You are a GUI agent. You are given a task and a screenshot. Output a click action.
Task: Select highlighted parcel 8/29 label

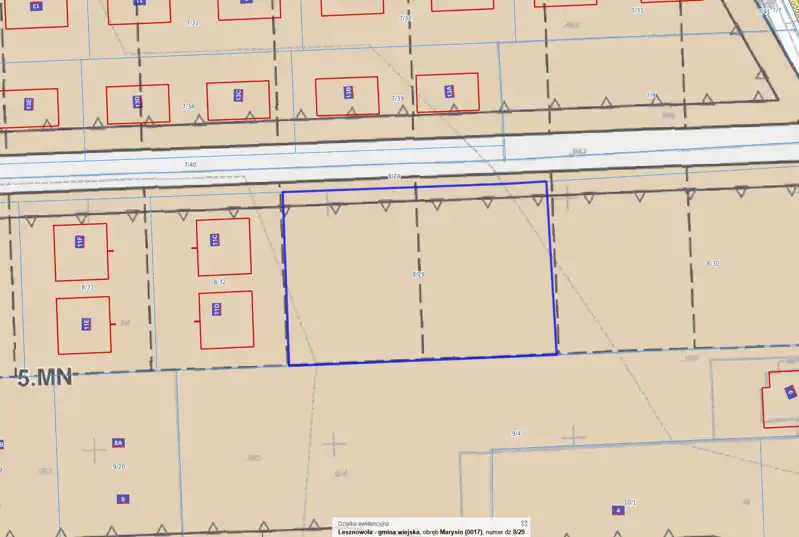coord(418,273)
